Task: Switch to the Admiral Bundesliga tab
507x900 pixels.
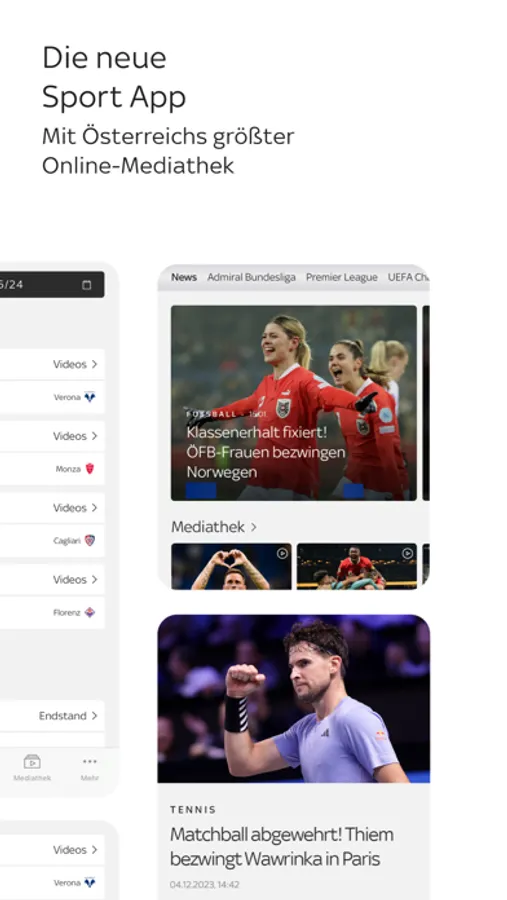Action: click(251, 277)
